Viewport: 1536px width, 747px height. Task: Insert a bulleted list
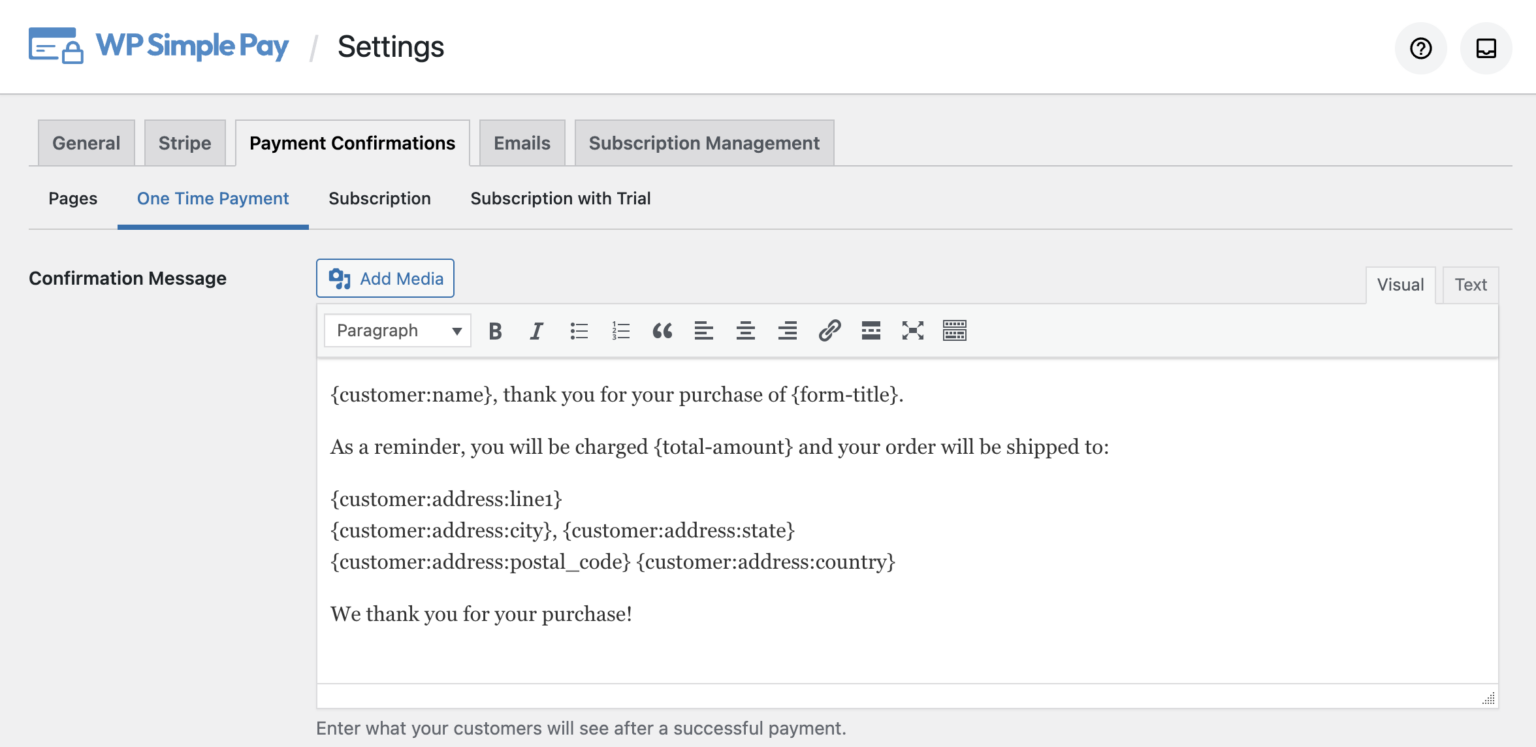point(579,330)
